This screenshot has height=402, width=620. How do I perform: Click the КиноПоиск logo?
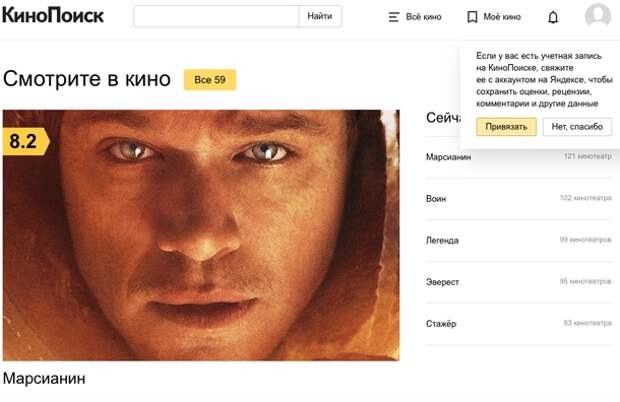coord(53,16)
